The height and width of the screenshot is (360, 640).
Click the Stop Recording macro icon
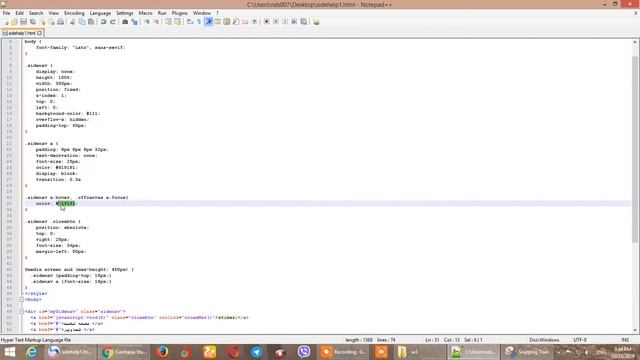click(x=276, y=22)
